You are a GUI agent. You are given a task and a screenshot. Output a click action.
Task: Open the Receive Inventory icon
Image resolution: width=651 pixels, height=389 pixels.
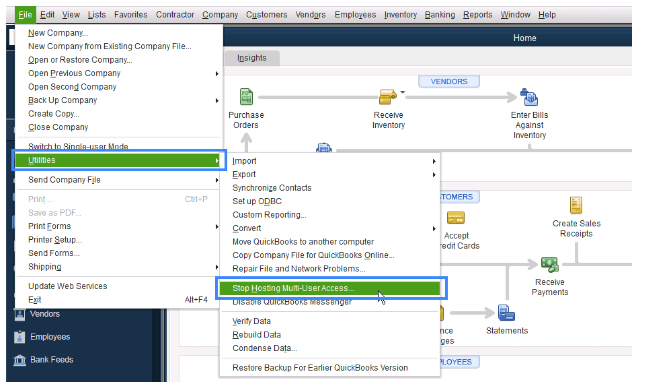click(x=387, y=97)
